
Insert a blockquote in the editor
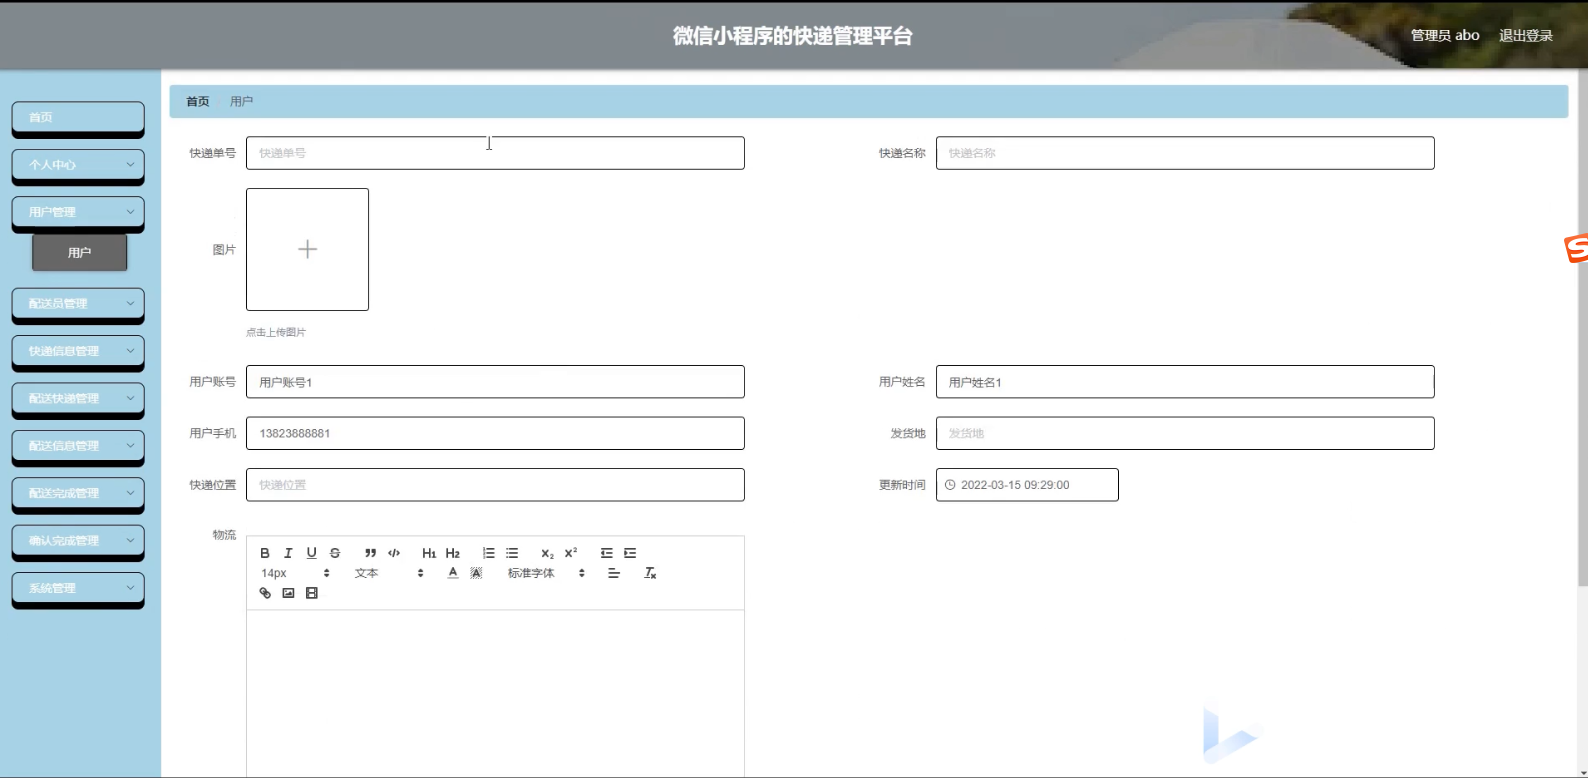tap(370, 553)
